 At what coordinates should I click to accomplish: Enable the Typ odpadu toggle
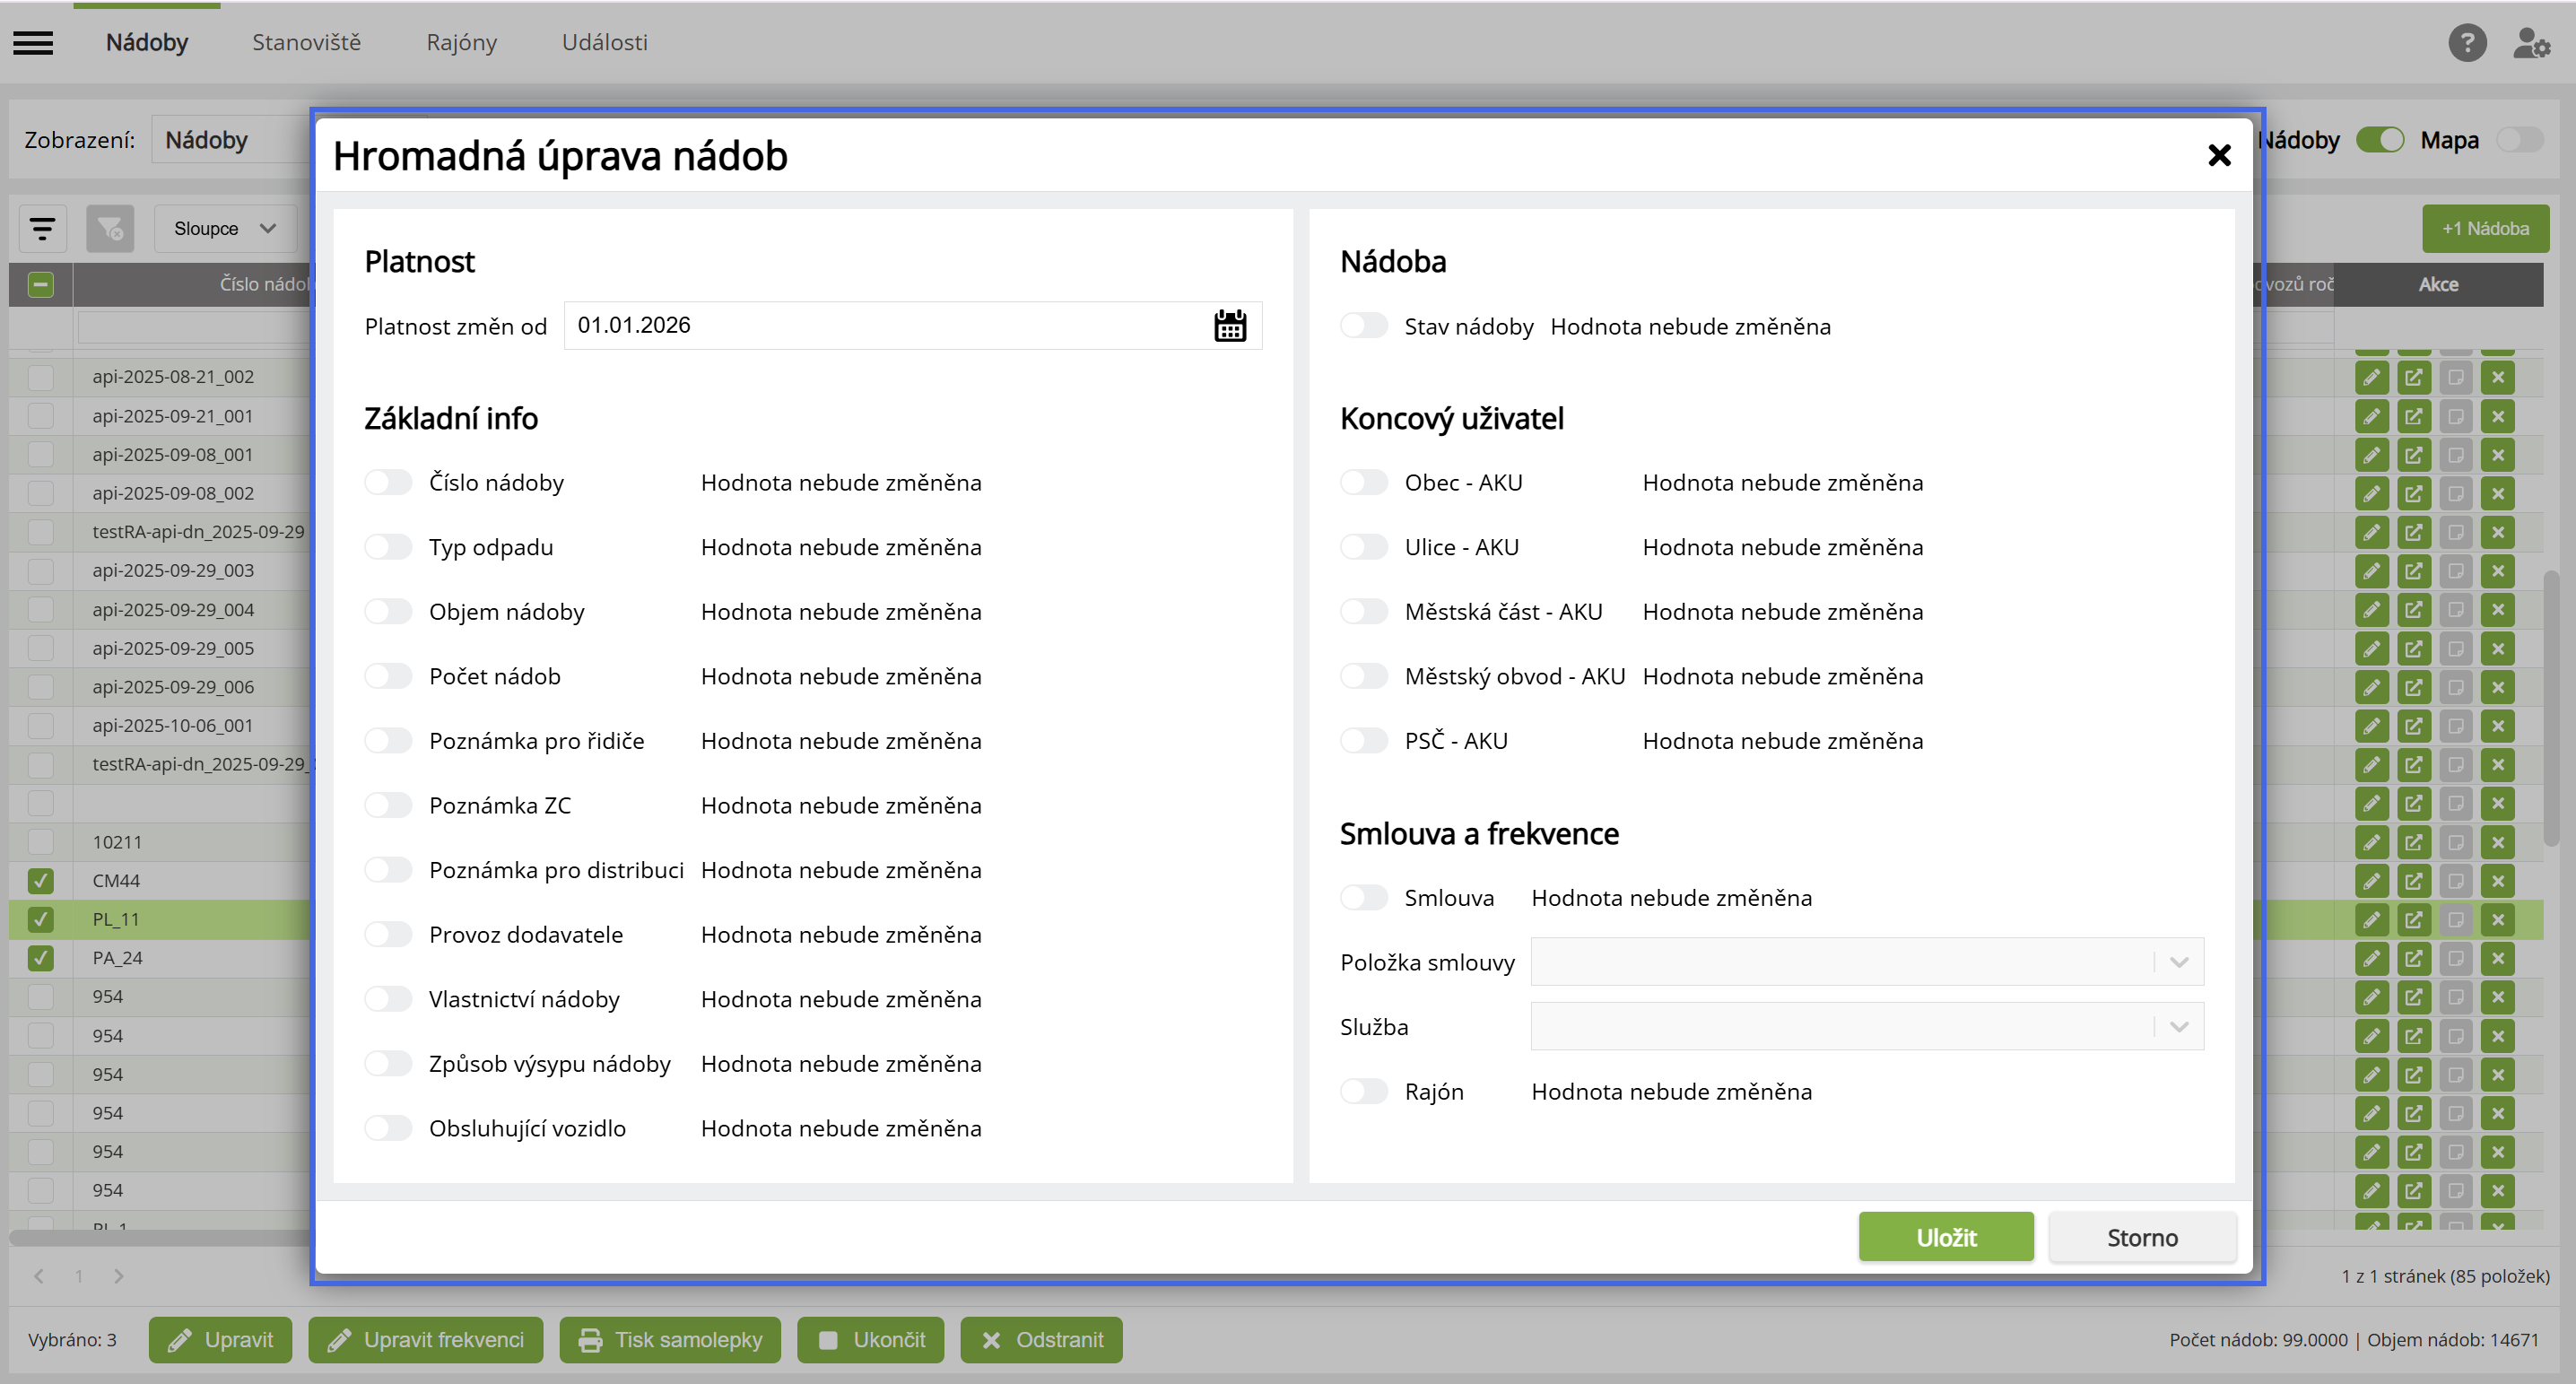(x=388, y=547)
